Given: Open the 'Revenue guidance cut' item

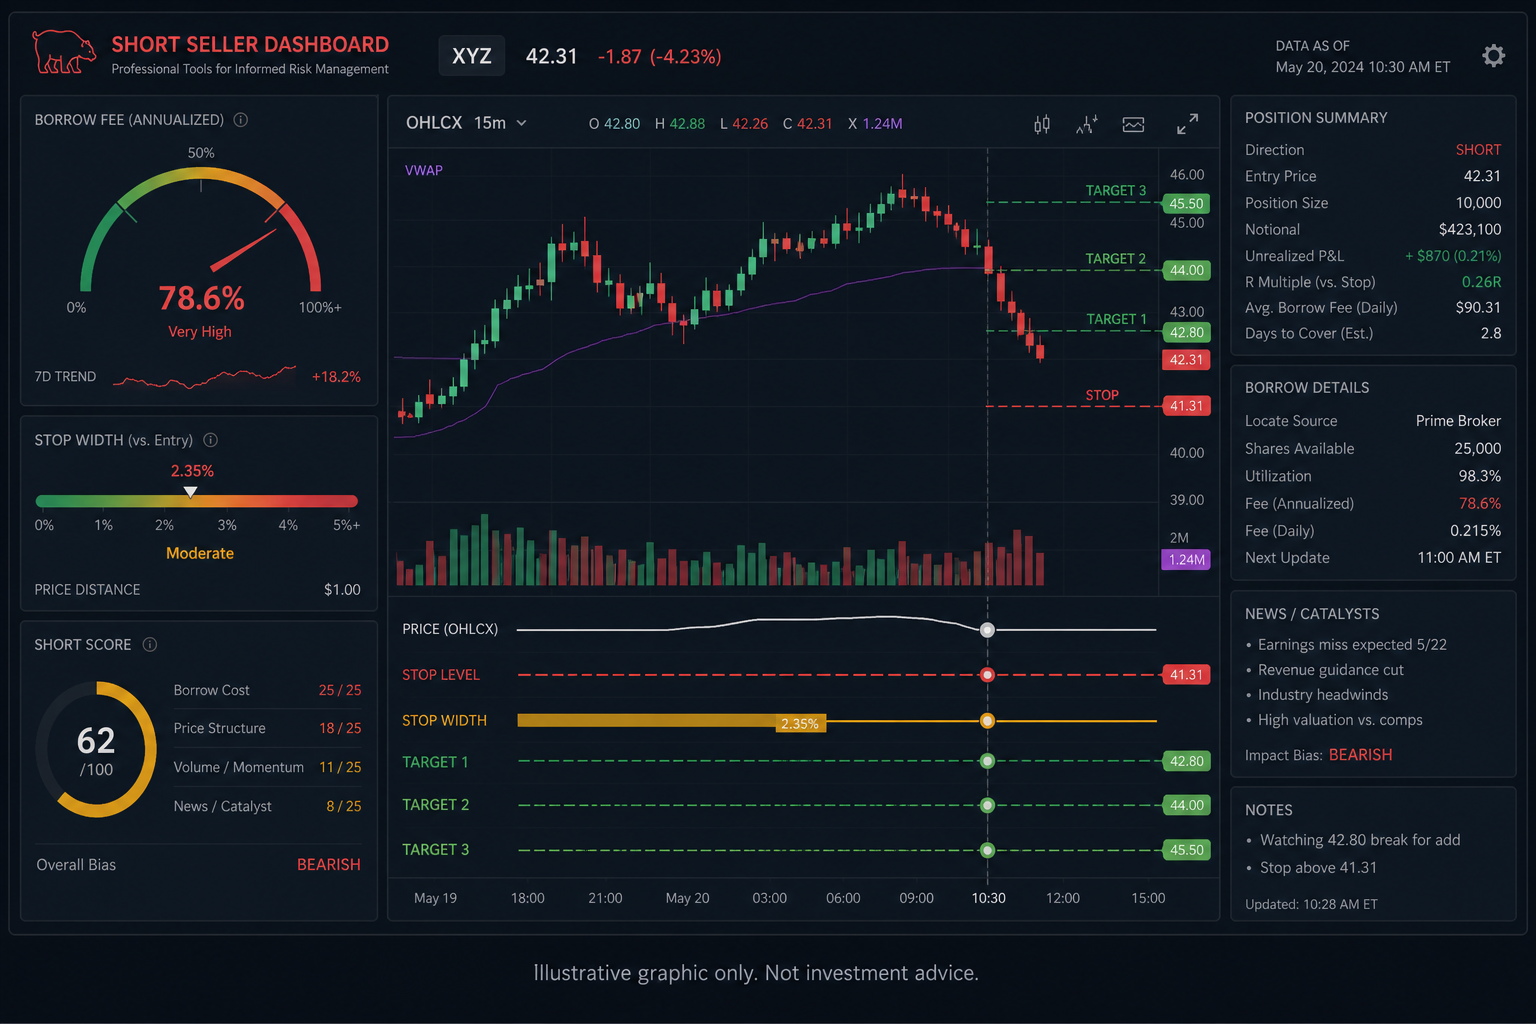Looking at the screenshot, I should click(x=1330, y=670).
